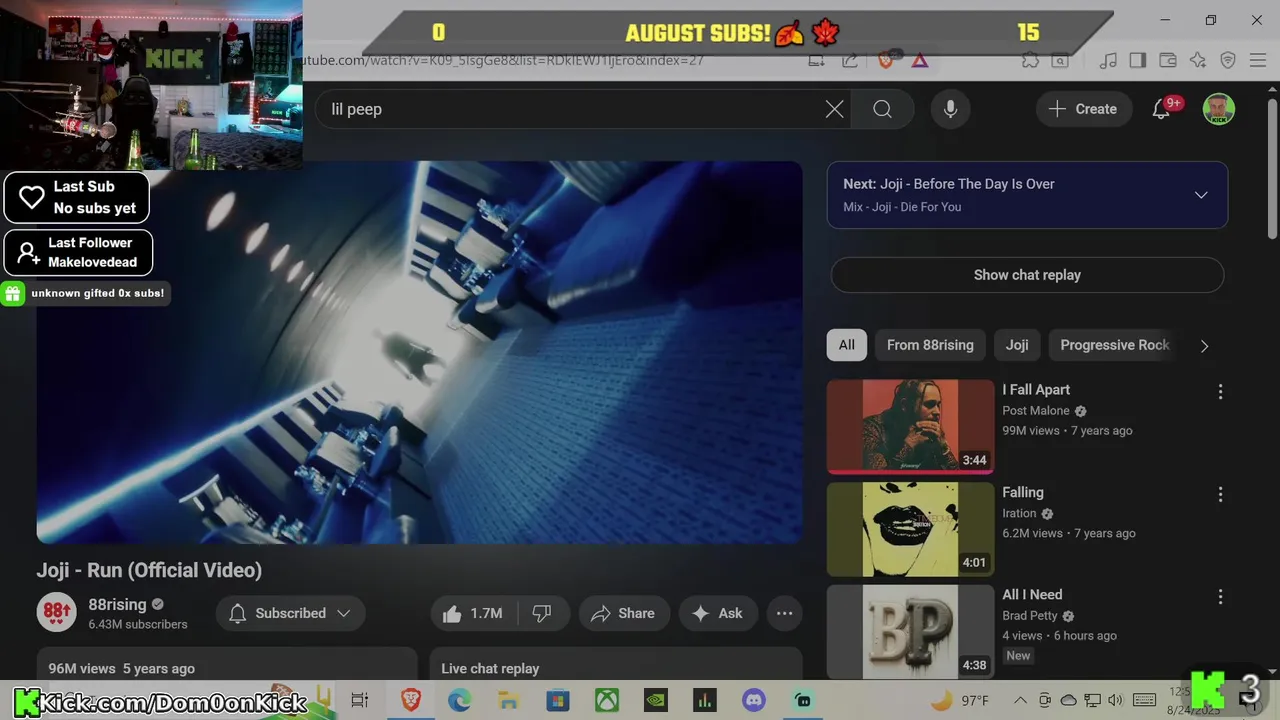This screenshot has width=1280, height=720.
Task: Toggle the browser sidebar panel
Action: (1138, 60)
